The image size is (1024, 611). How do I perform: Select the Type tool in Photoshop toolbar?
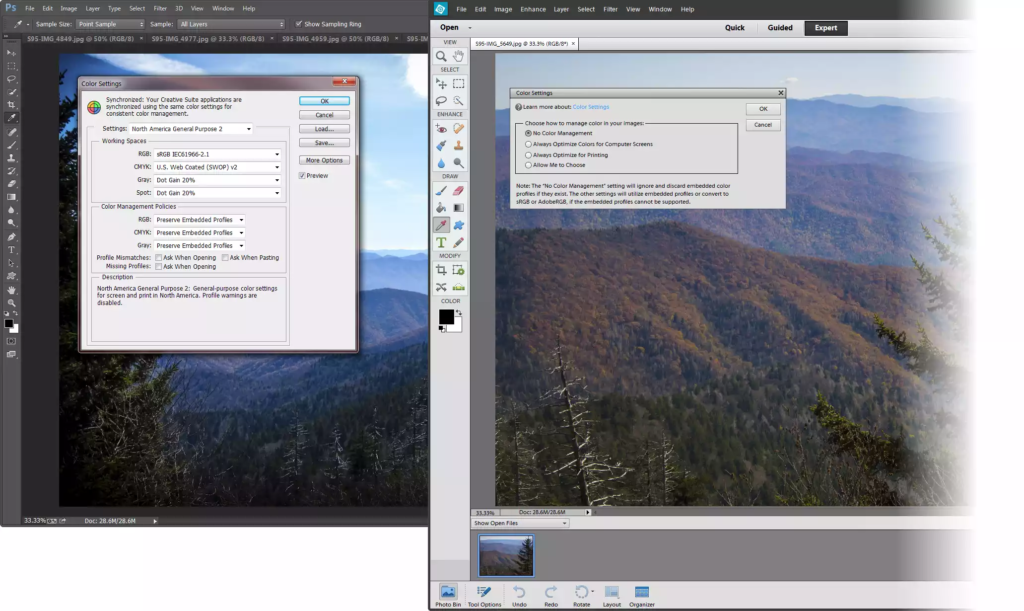(11, 249)
